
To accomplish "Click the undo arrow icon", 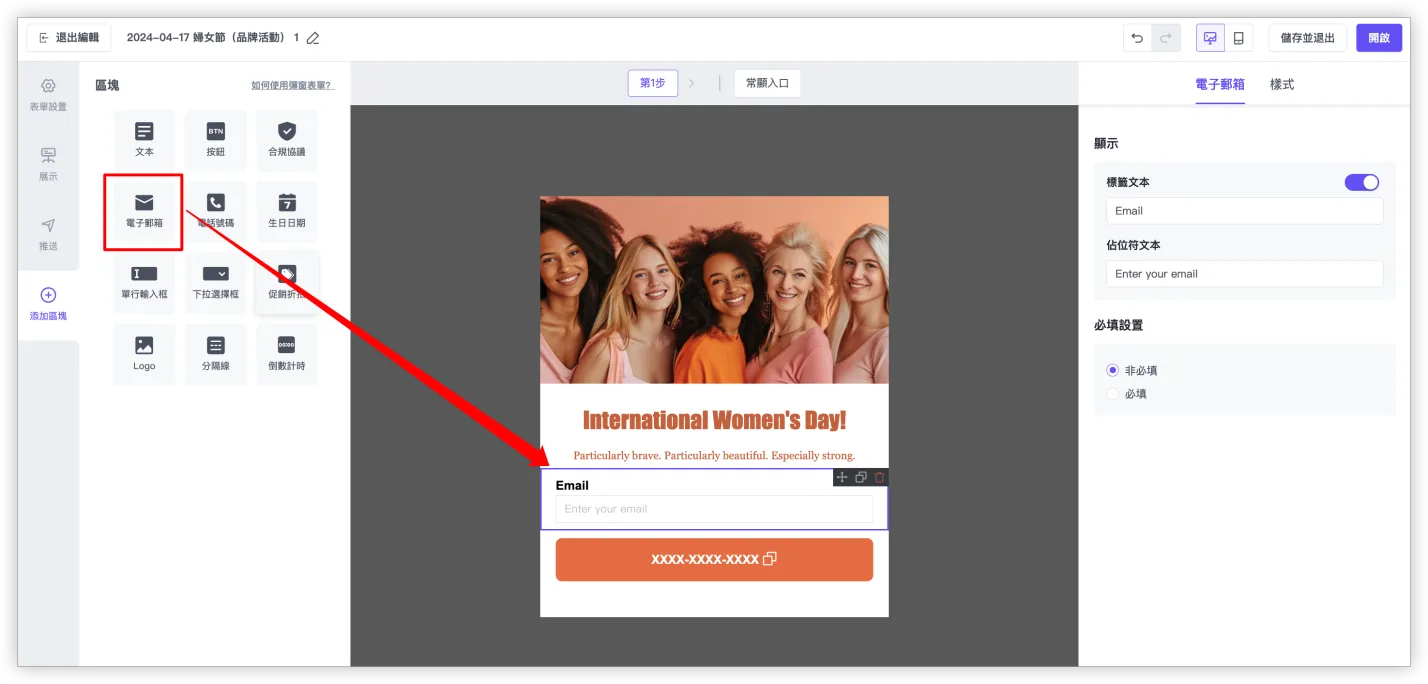I will tap(1137, 38).
